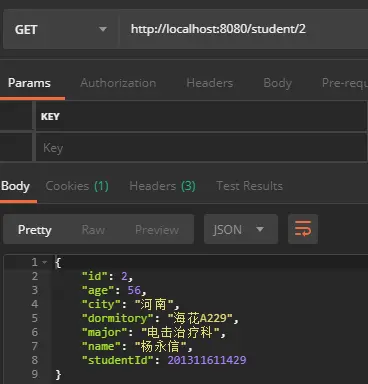Click the request URL field
The height and width of the screenshot is (384, 368).
(x=243, y=29)
